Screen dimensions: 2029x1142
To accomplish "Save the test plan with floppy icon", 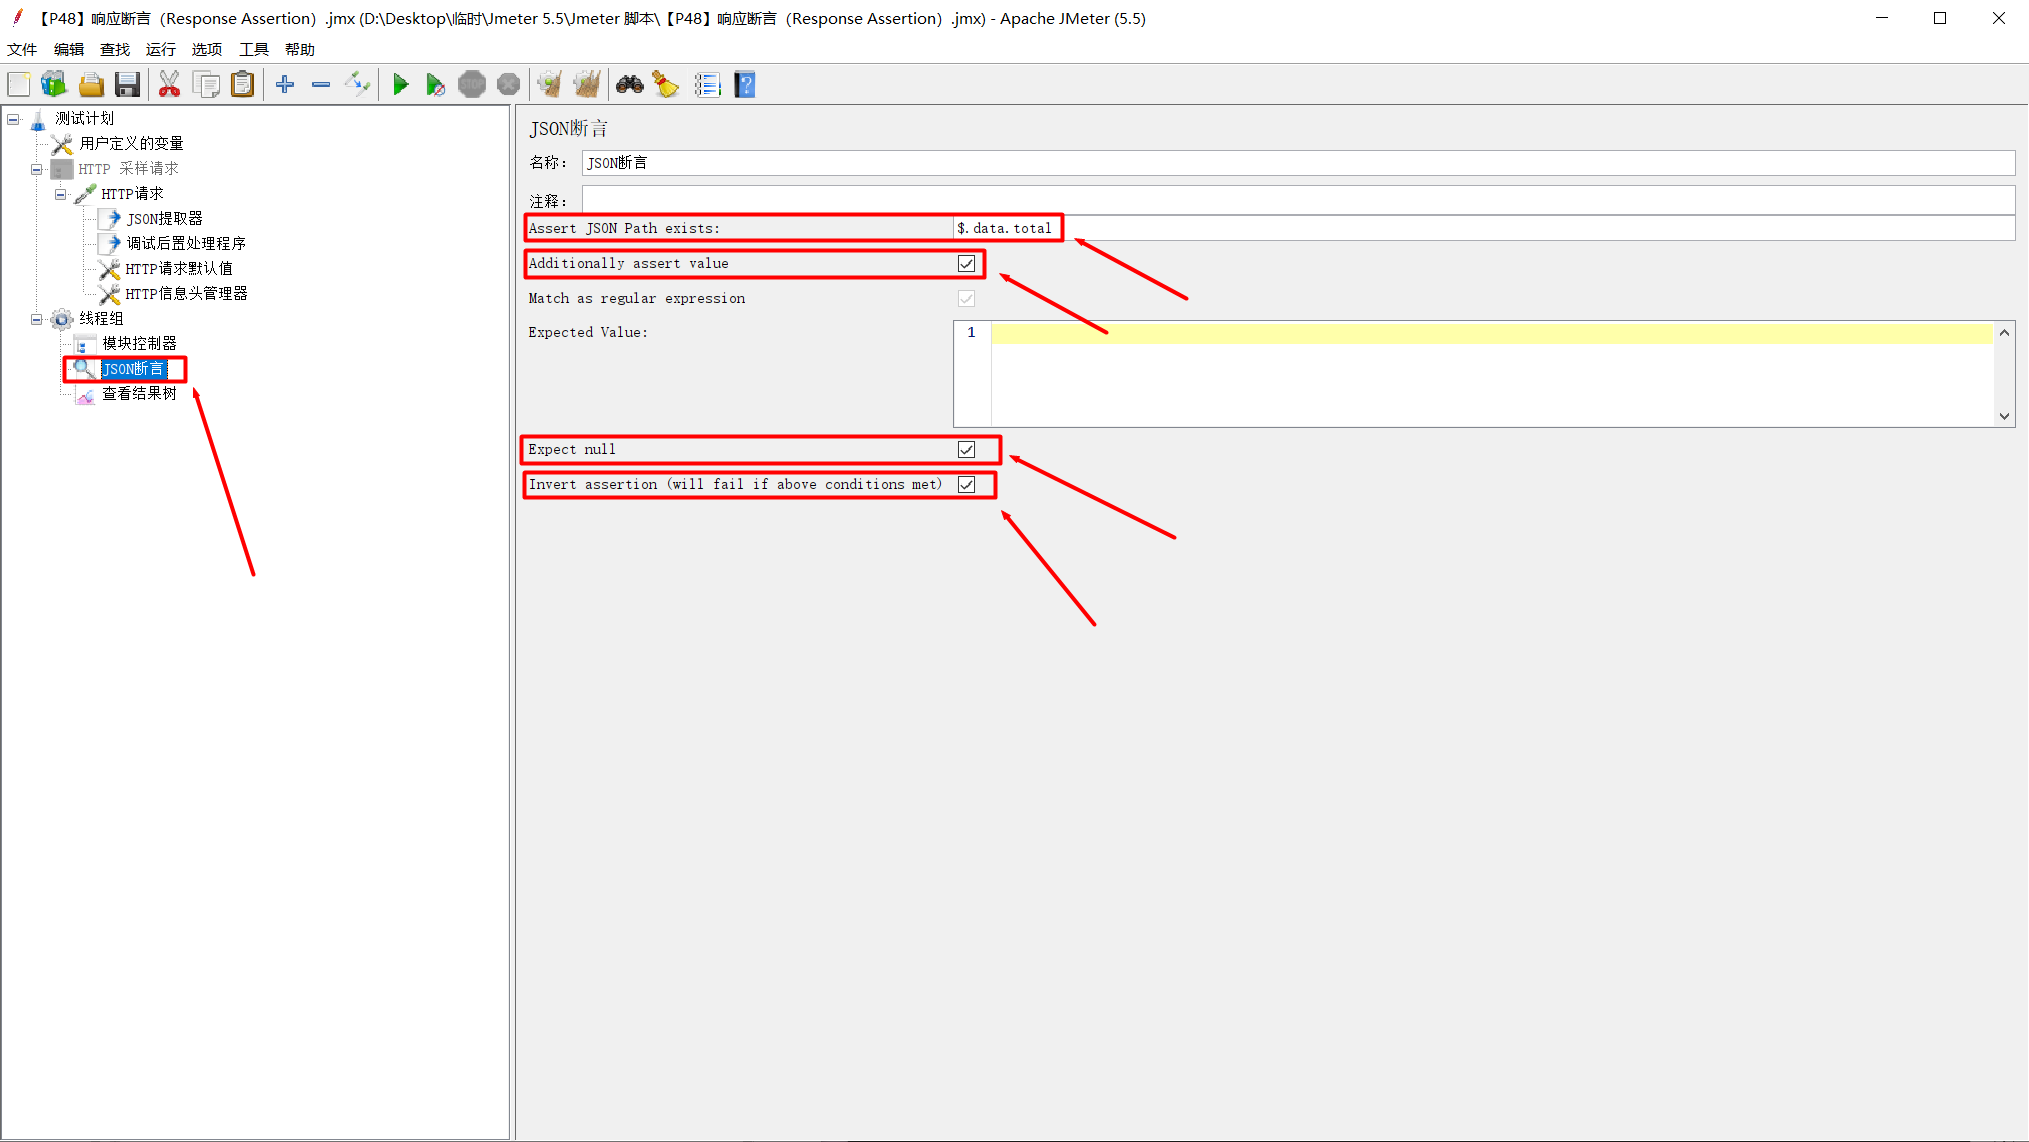I will (x=127, y=85).
